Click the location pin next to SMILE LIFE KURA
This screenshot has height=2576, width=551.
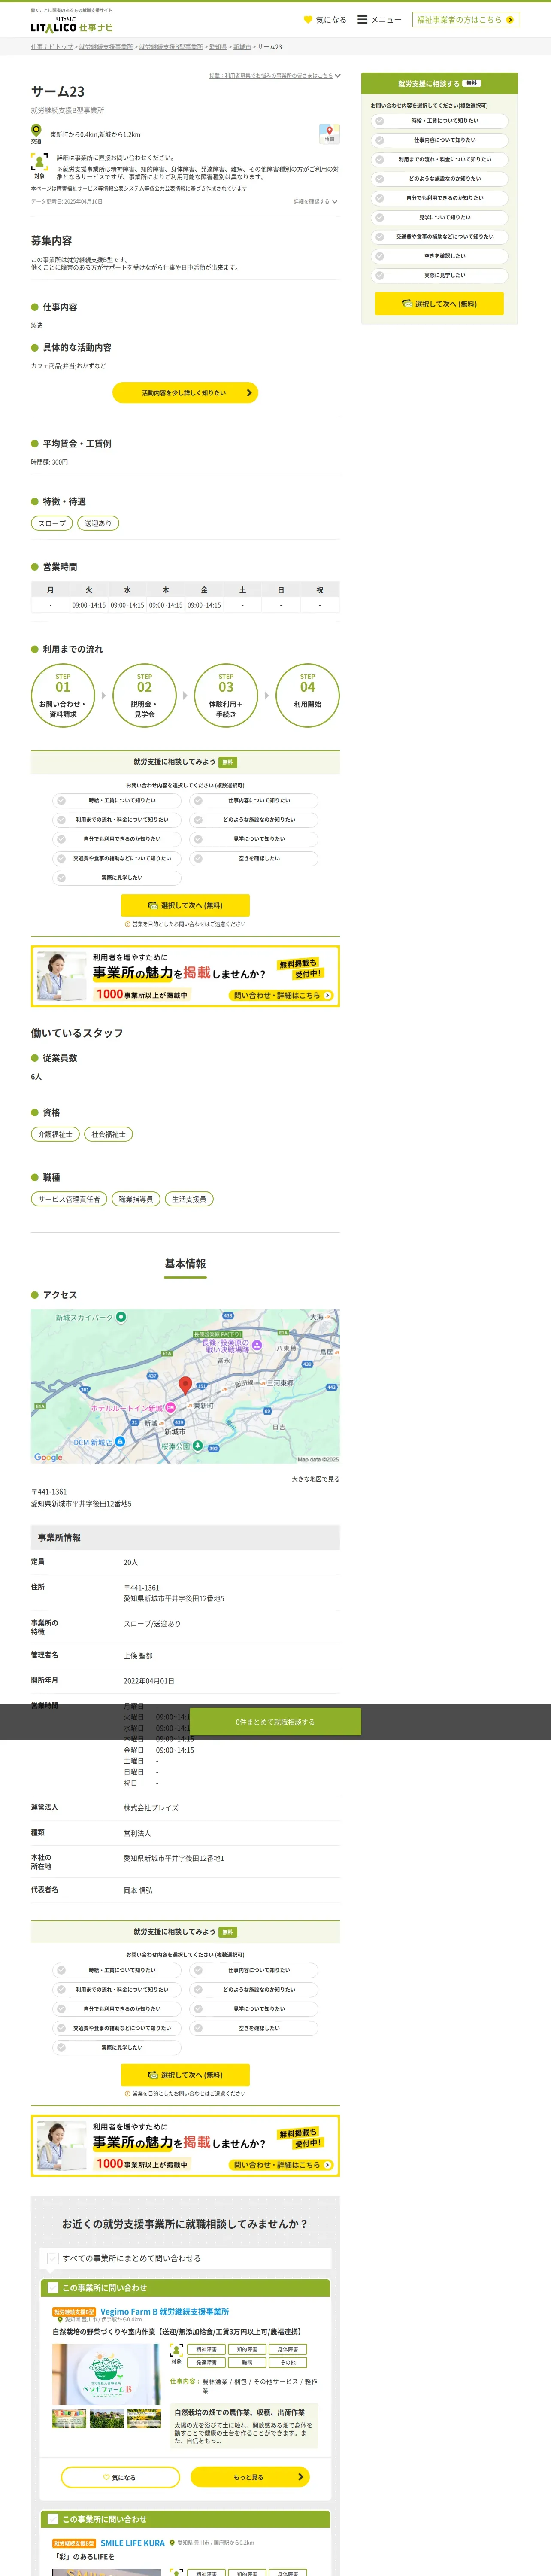pos(172,2542)
